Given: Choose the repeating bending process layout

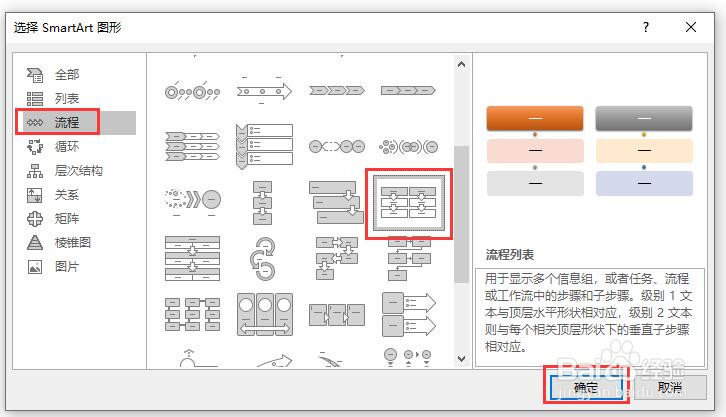Looking at the screenshot, I should tap(409, 258).
